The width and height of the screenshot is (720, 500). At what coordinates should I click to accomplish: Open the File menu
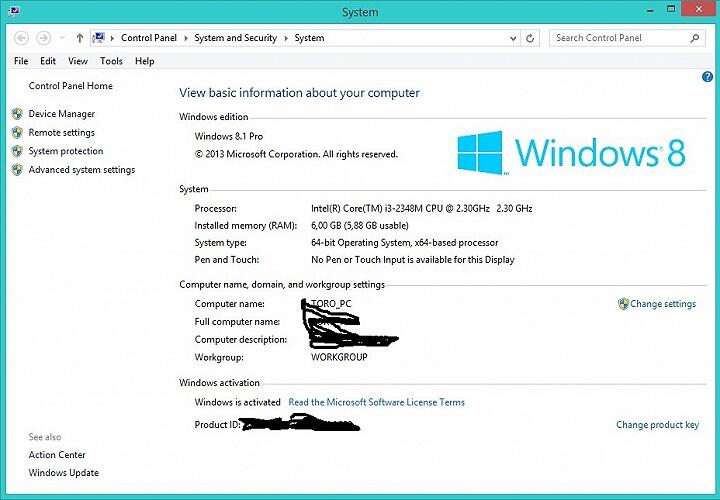(21, 61)
